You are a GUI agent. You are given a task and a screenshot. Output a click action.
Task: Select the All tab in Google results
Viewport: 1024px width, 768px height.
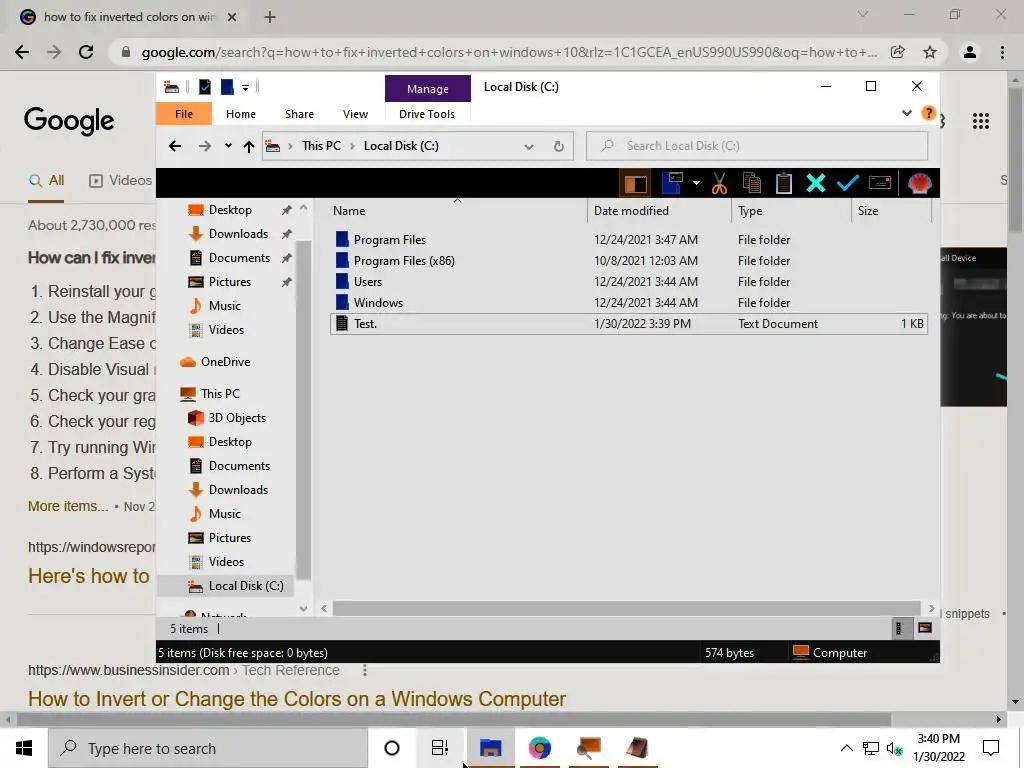[46, 181]
